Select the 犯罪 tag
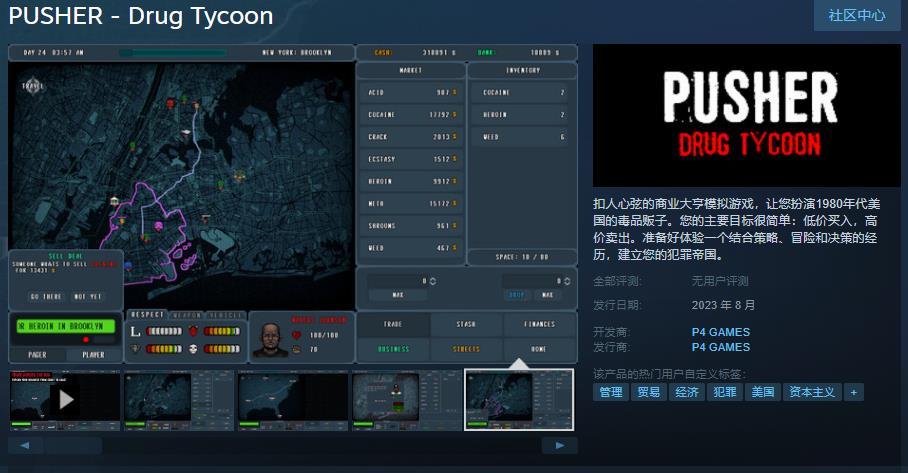Image resolution: width=908 pixels, height=473 pixels. [725, 392]
